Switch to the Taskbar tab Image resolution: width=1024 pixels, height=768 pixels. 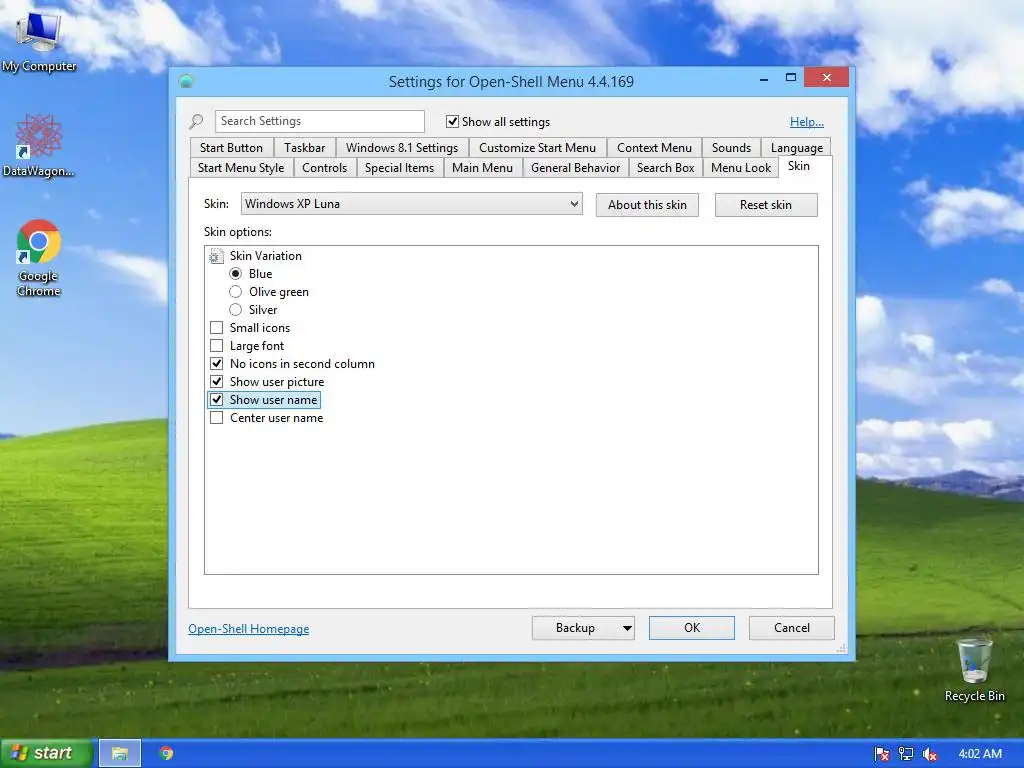pos(304,148)
